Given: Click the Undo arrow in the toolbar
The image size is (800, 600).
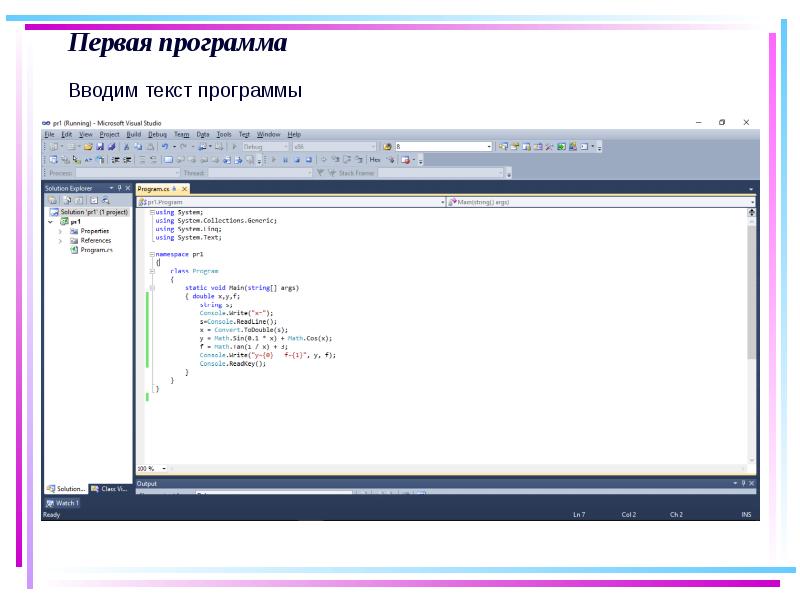Looking at the screenshot, I should click(x=164, y=146).
